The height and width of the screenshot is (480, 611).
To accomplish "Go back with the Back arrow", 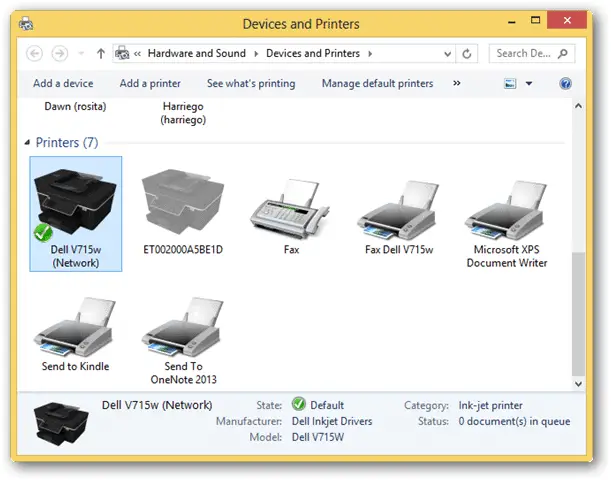I will point(34,53).
